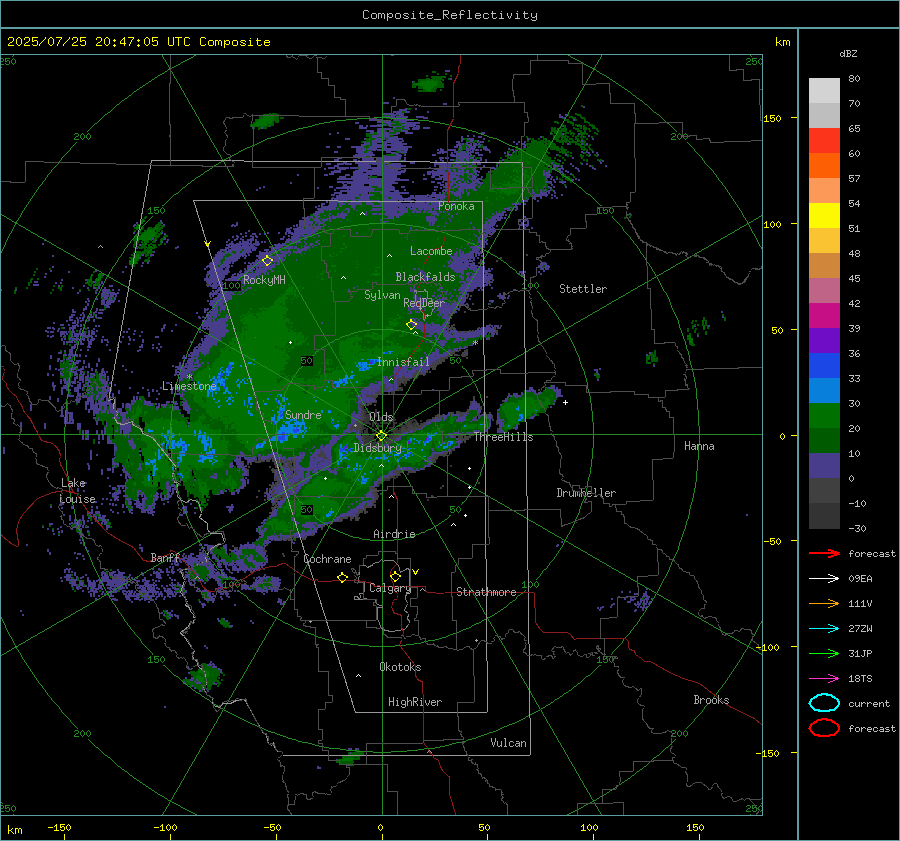Click the Calgary city label
This screenshot has width=900, height=841.
coord(390,588)
